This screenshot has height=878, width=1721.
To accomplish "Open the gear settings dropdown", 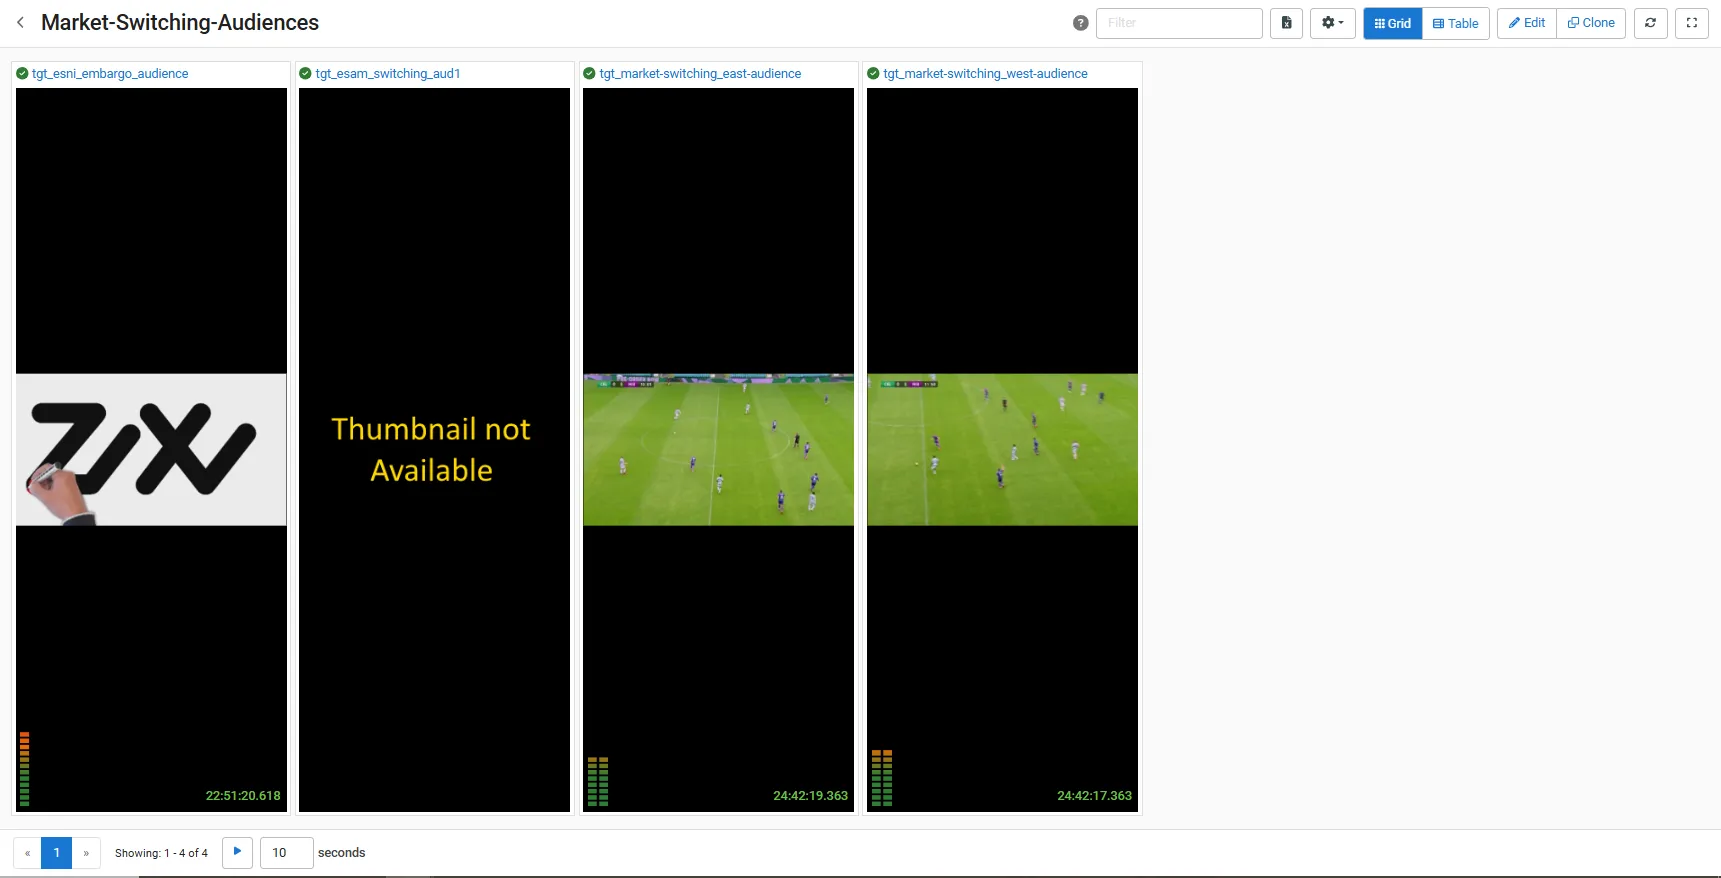I will pyautogui.click(x=1332, y=23).
